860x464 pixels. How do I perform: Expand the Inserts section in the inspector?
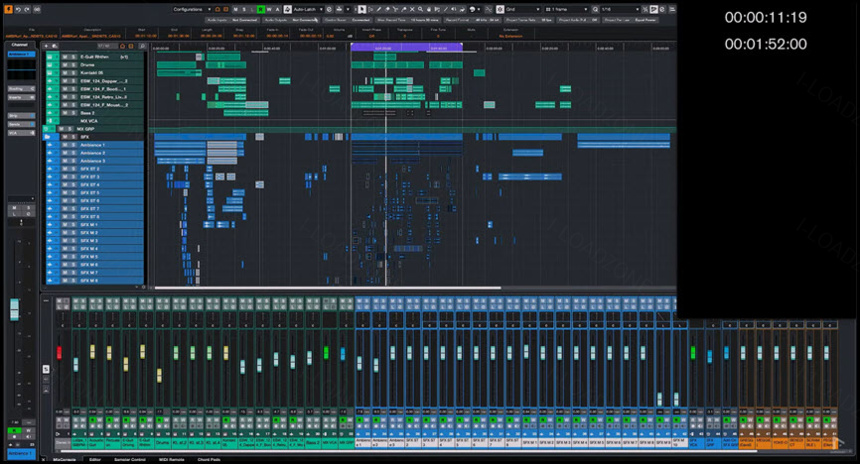[21, 97]
